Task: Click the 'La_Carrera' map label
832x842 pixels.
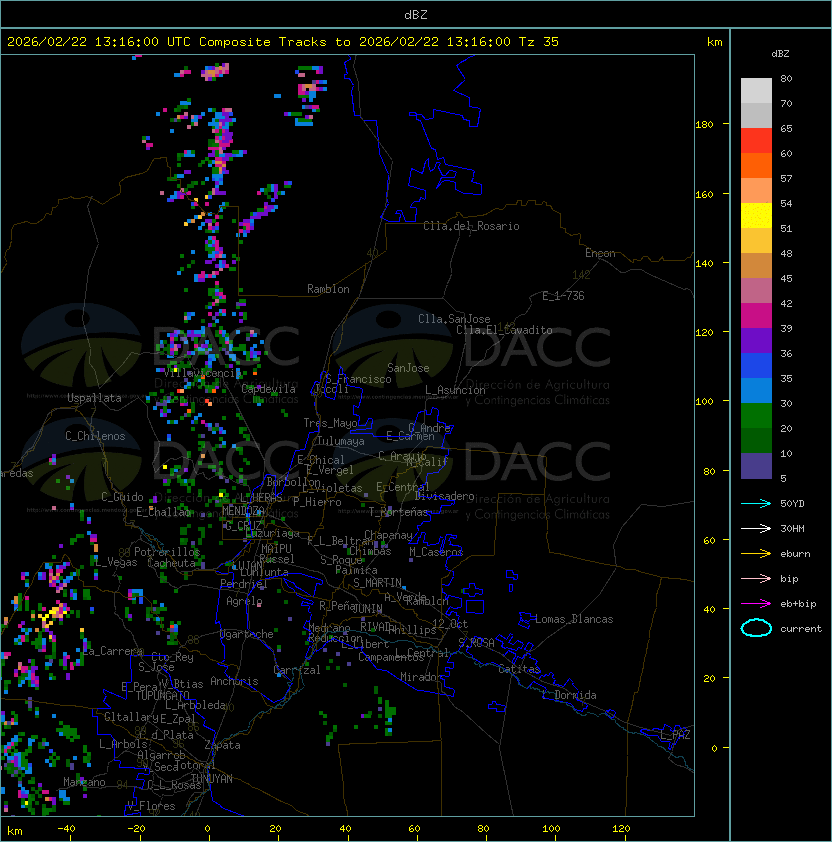Action: tap(113, 651)
